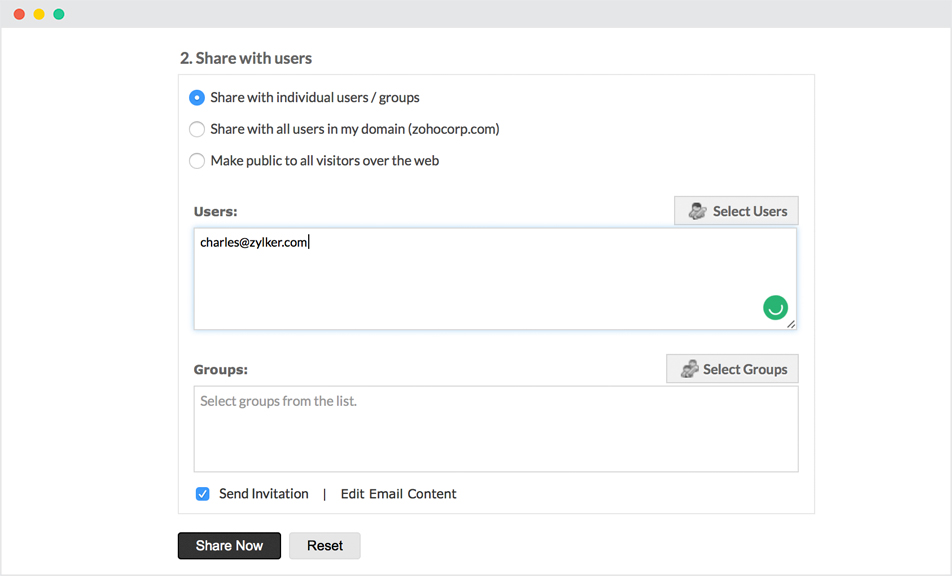
Task: Click the Users textarea resize handle
Action: (x=791, y=324)
